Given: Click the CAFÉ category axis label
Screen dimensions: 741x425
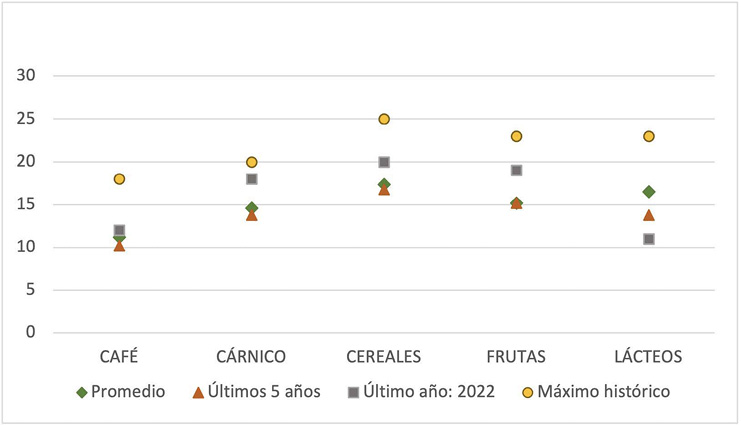Looking at the screenshot, I should point(119,355).
